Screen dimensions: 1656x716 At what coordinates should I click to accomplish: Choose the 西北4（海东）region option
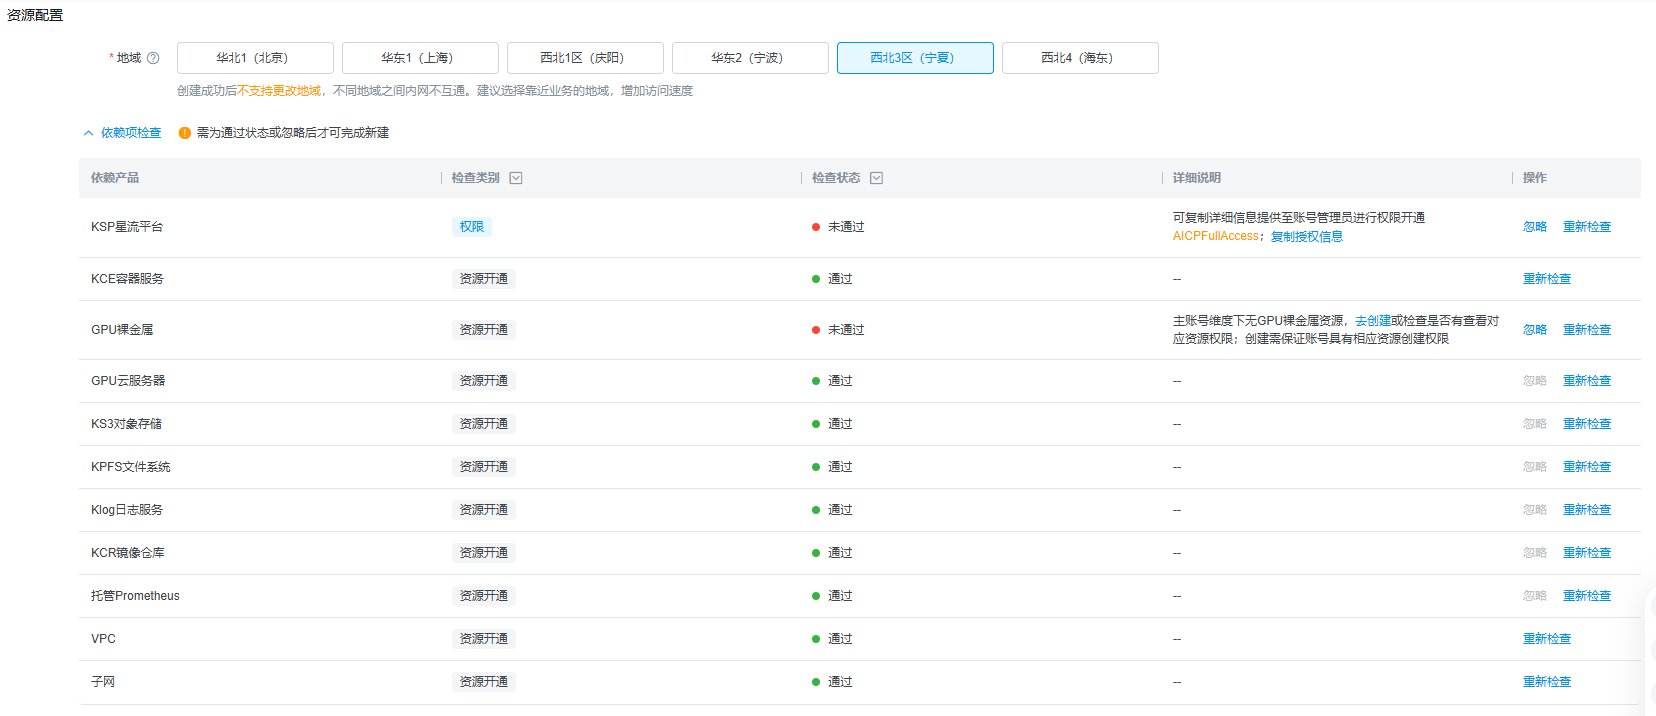(x=1080, y=58)
